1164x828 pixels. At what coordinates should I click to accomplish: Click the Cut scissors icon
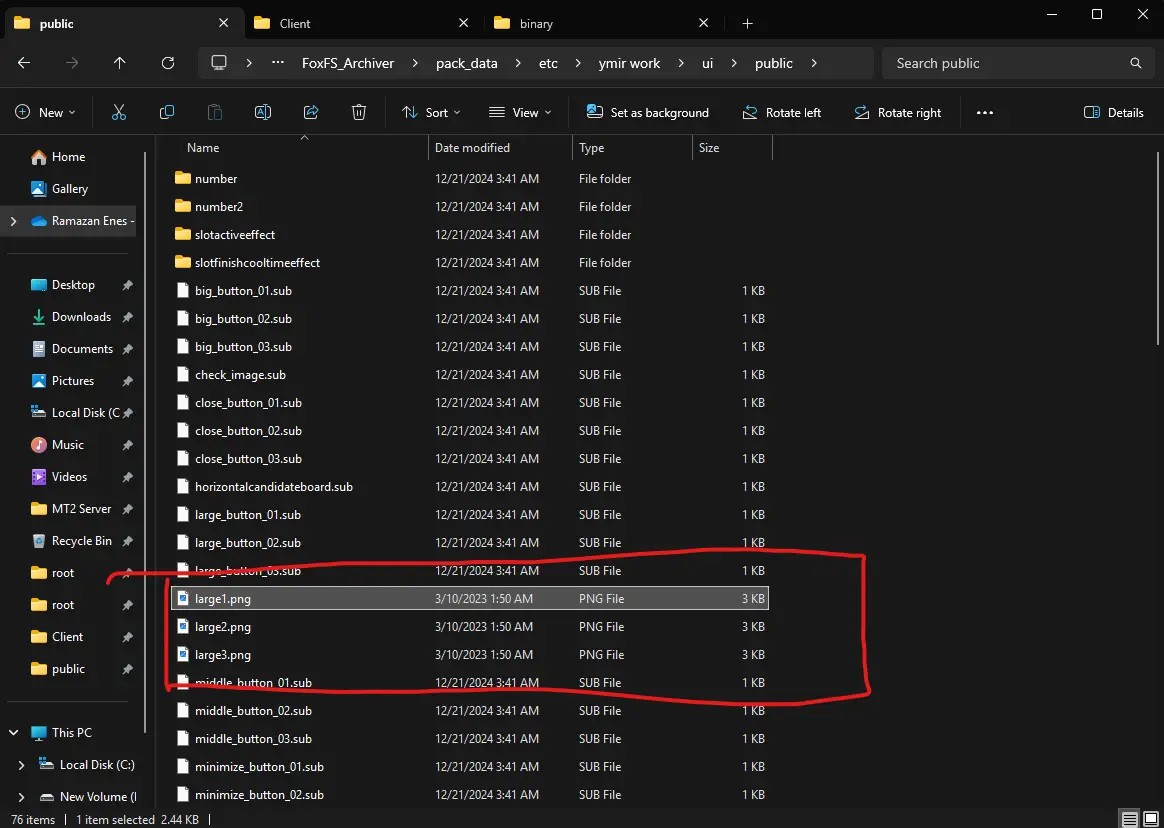(119, 112)
